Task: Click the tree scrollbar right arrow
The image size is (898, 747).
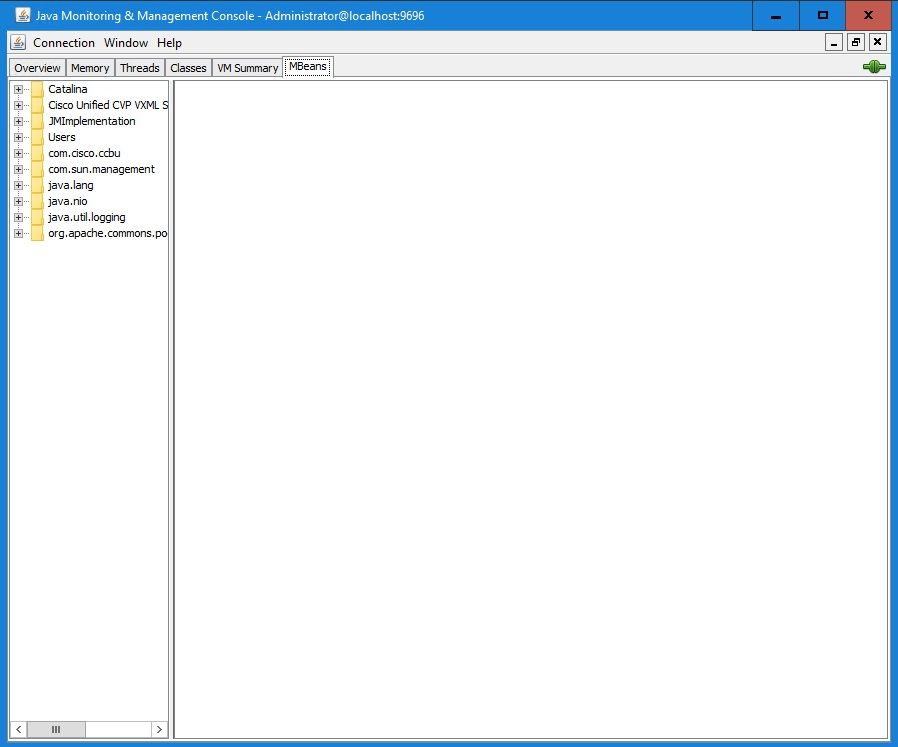Action: (x=159, y=729)
